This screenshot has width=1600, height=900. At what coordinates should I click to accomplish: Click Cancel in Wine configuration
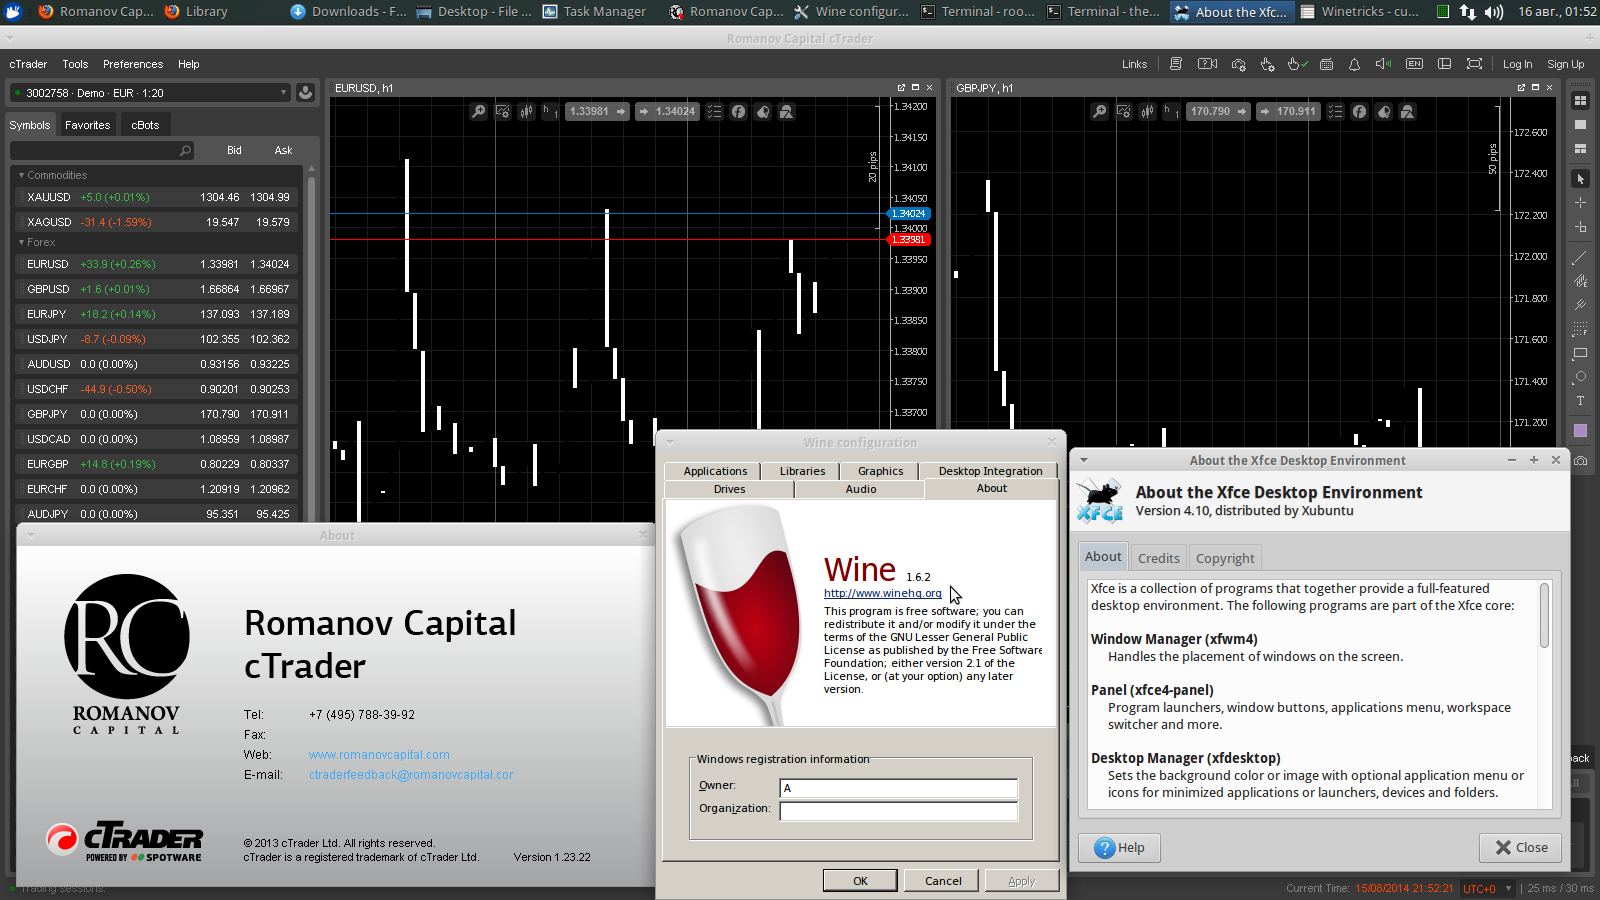coord(943,881)
